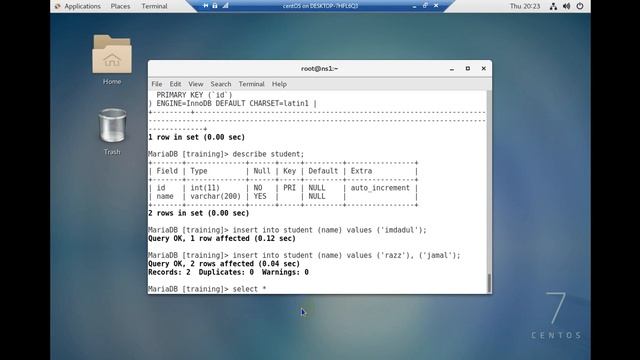
Task: Open the Search menu in terminal
Action: click(x=221, y=84)
